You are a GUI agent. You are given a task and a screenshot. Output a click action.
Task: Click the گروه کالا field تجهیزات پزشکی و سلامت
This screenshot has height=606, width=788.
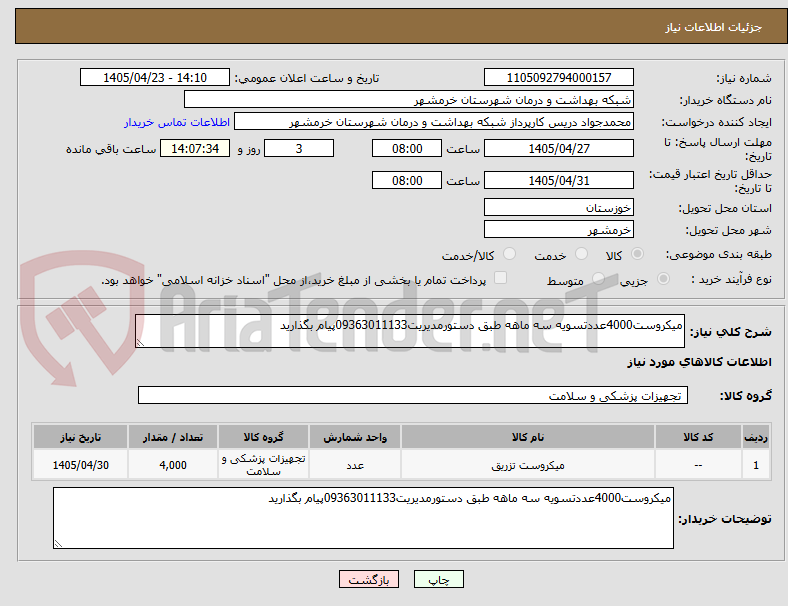click(x=413, y=395)
